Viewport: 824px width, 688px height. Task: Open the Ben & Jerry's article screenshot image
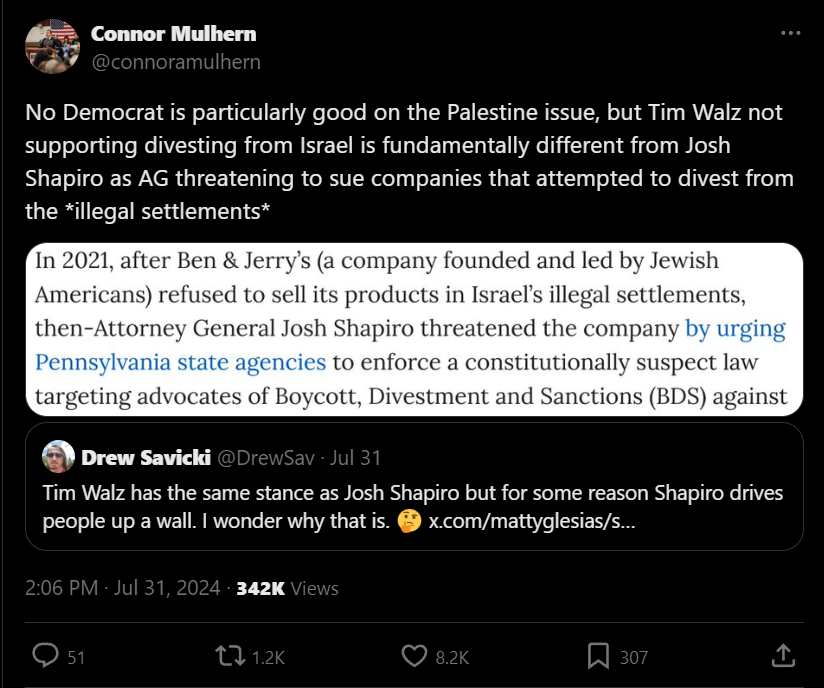[x=414, y=330]
